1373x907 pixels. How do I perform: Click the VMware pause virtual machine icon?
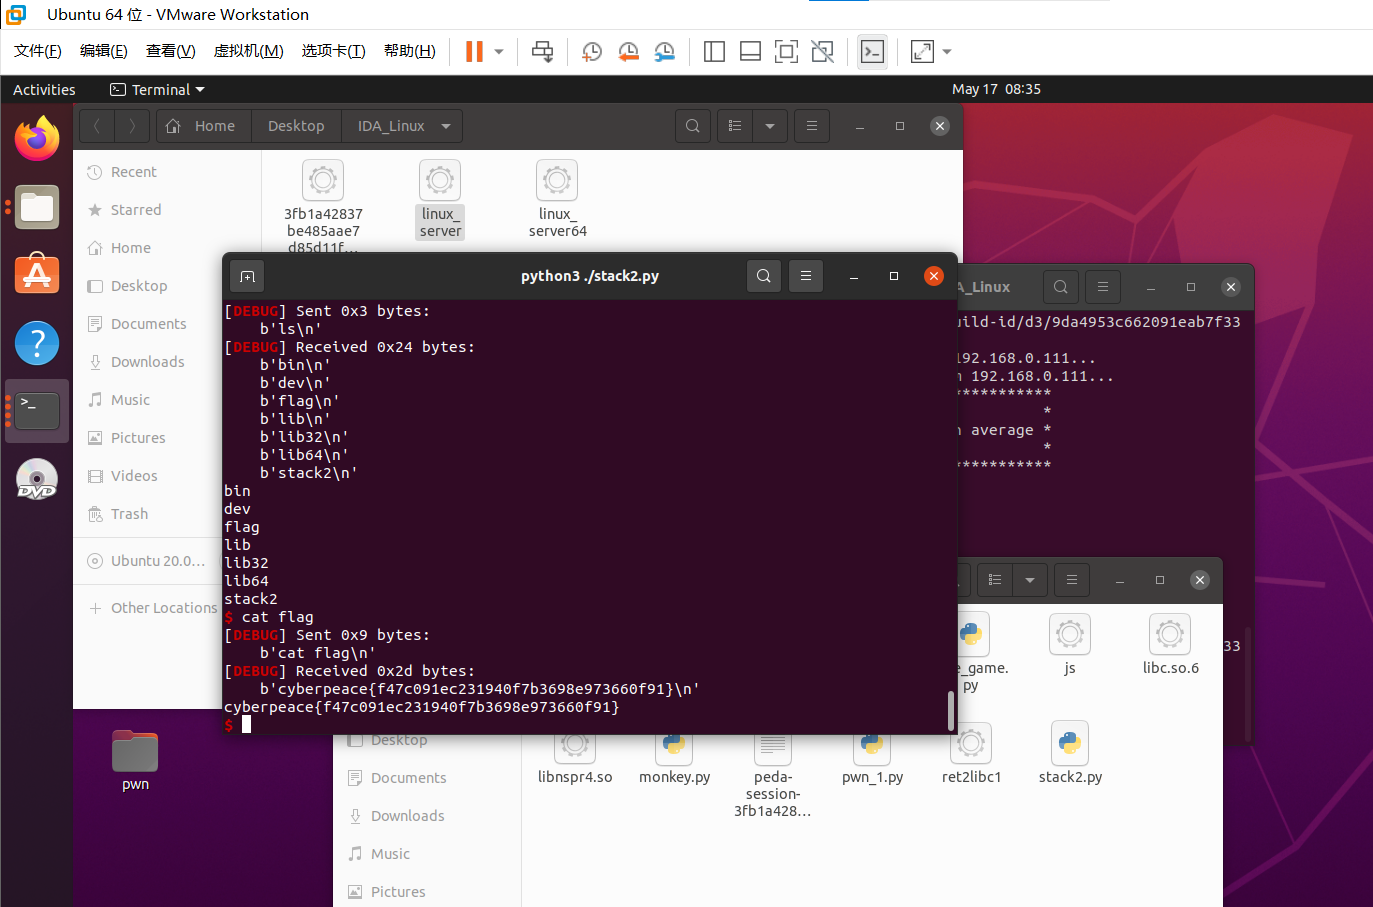pos(474,51)
